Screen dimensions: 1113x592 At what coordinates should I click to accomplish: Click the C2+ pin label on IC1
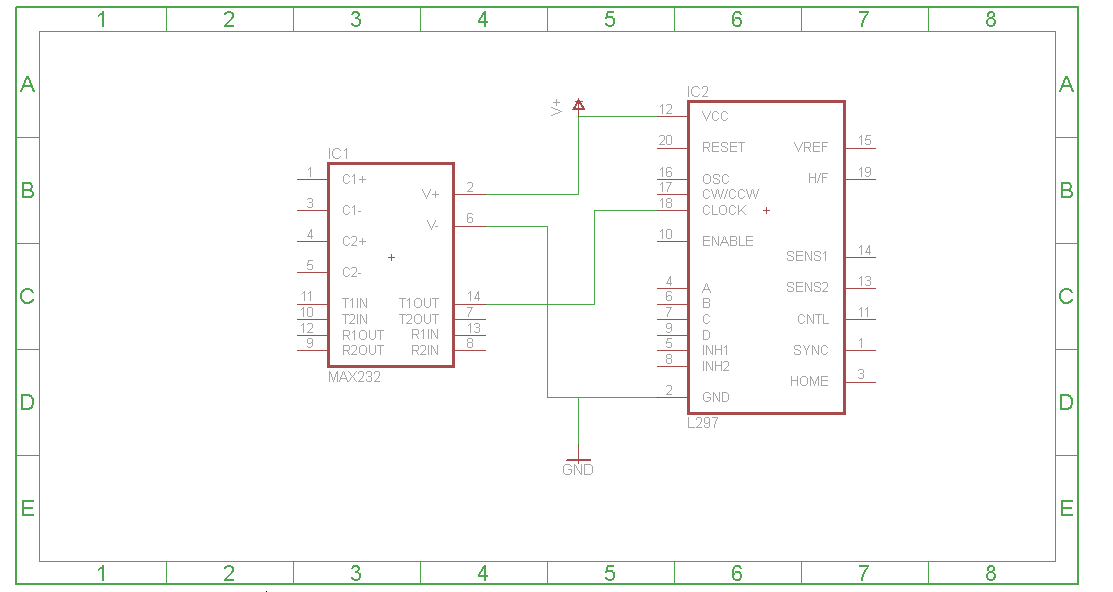tap(354, 241)
